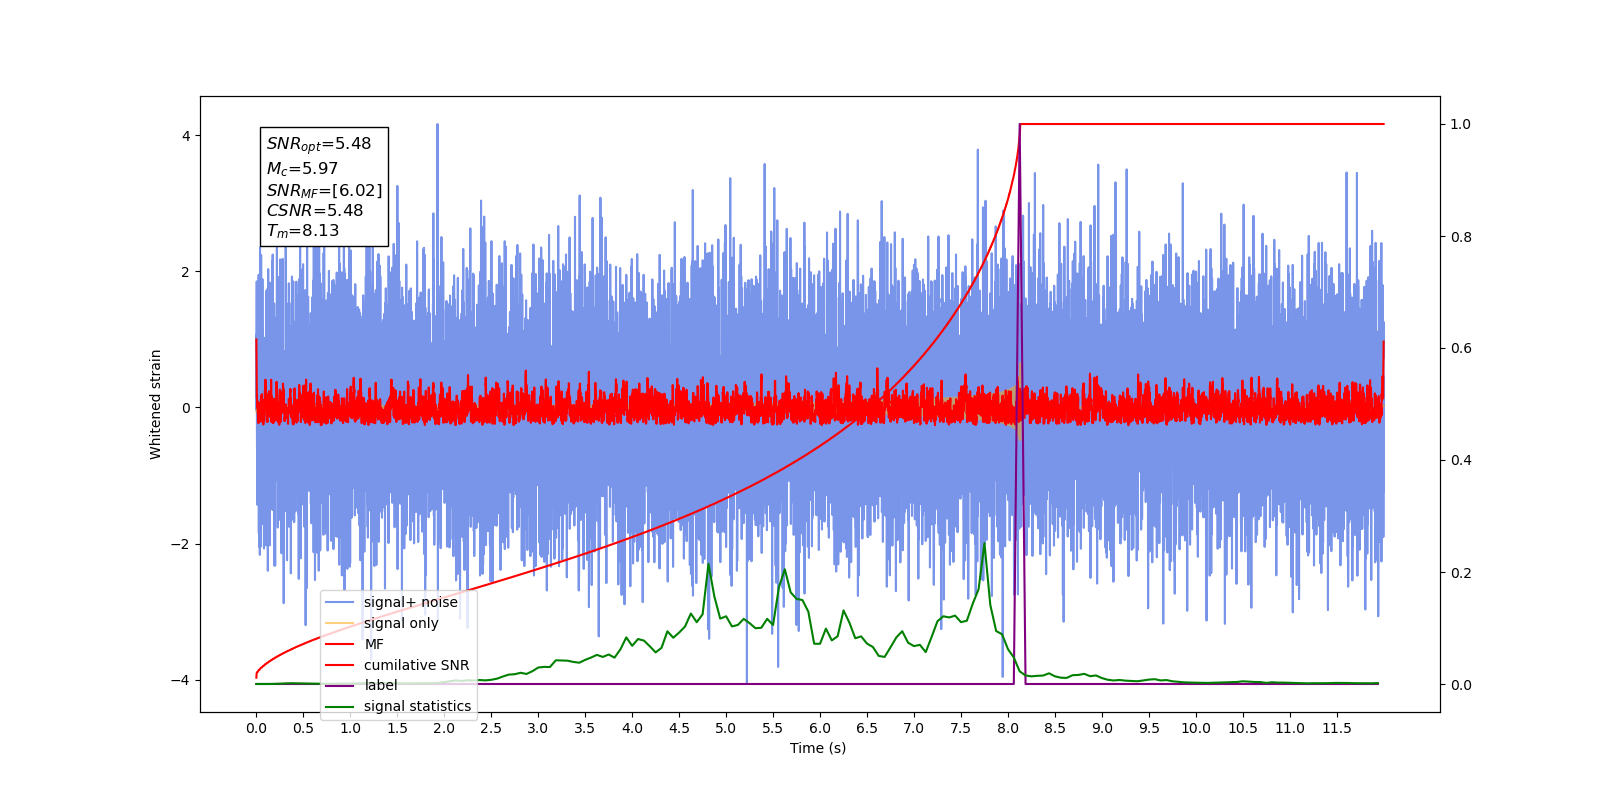
Task: Click the SNRopt=5.48 annotation
Action: (319, 145)
